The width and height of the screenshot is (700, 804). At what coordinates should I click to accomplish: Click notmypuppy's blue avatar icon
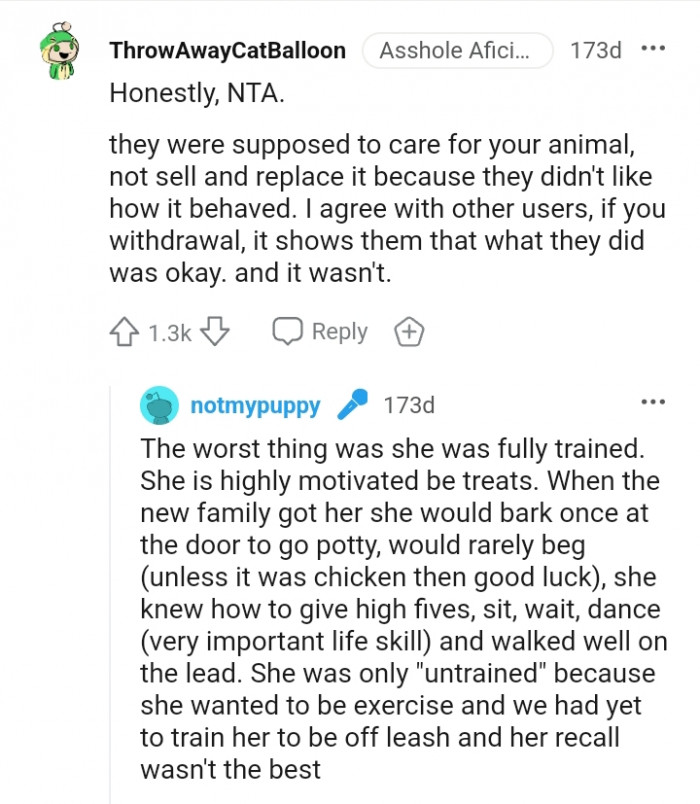pyautogui.click(x=160, y=405)
